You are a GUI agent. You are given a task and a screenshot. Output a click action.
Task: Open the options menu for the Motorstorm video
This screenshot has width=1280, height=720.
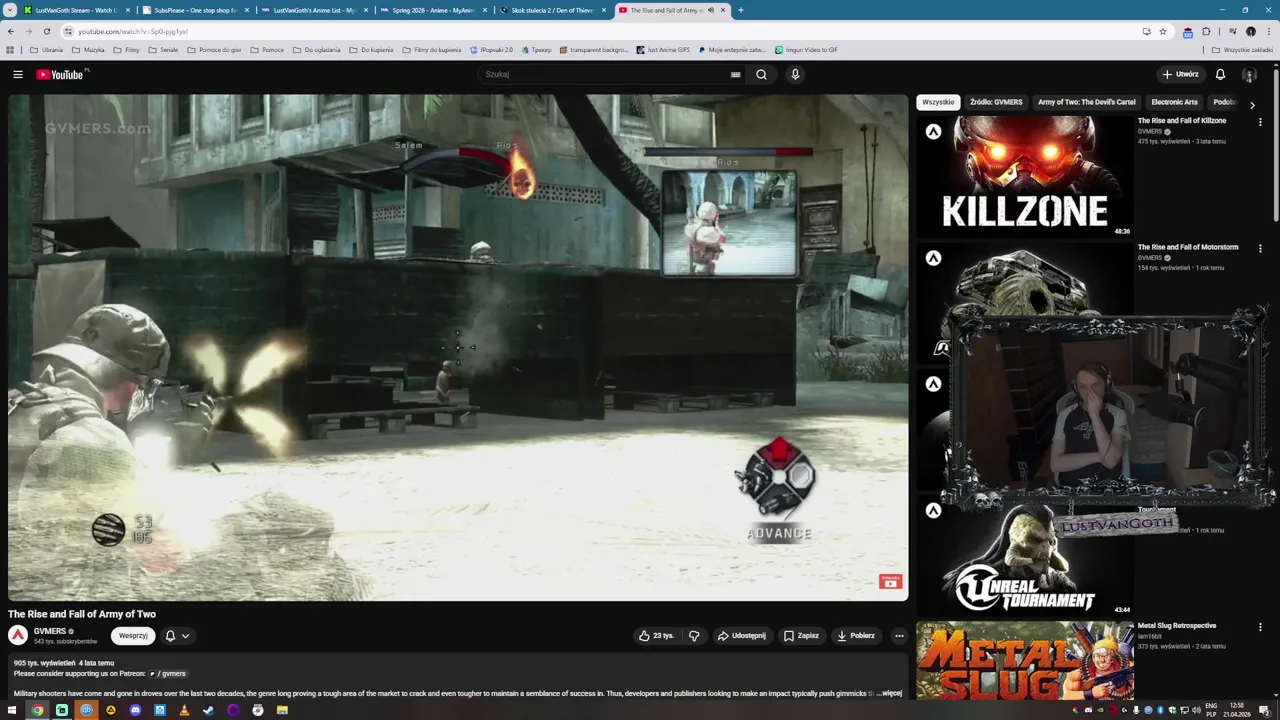[1260, 248]
